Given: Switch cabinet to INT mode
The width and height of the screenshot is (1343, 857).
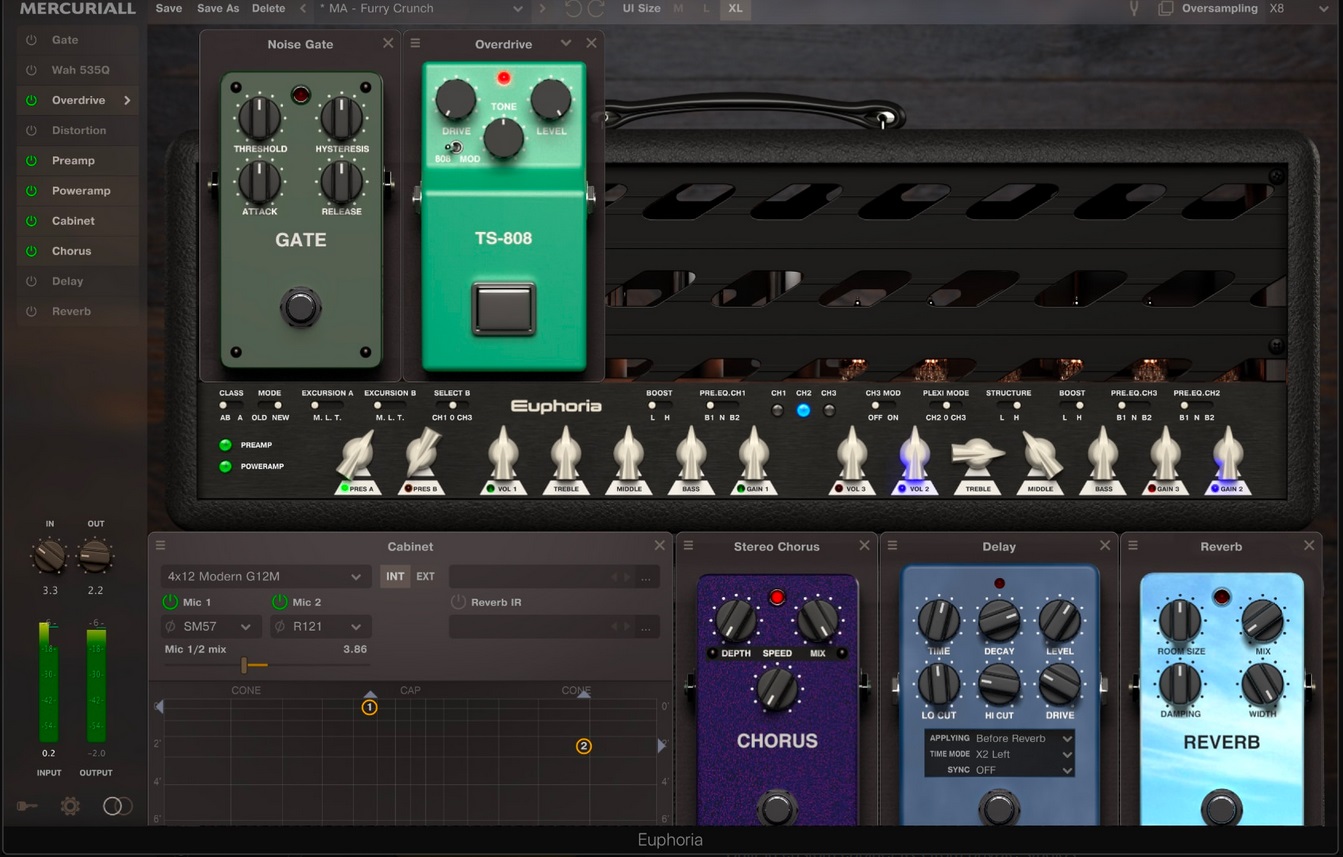Looking at the screenshot, I should coord(395,576).
